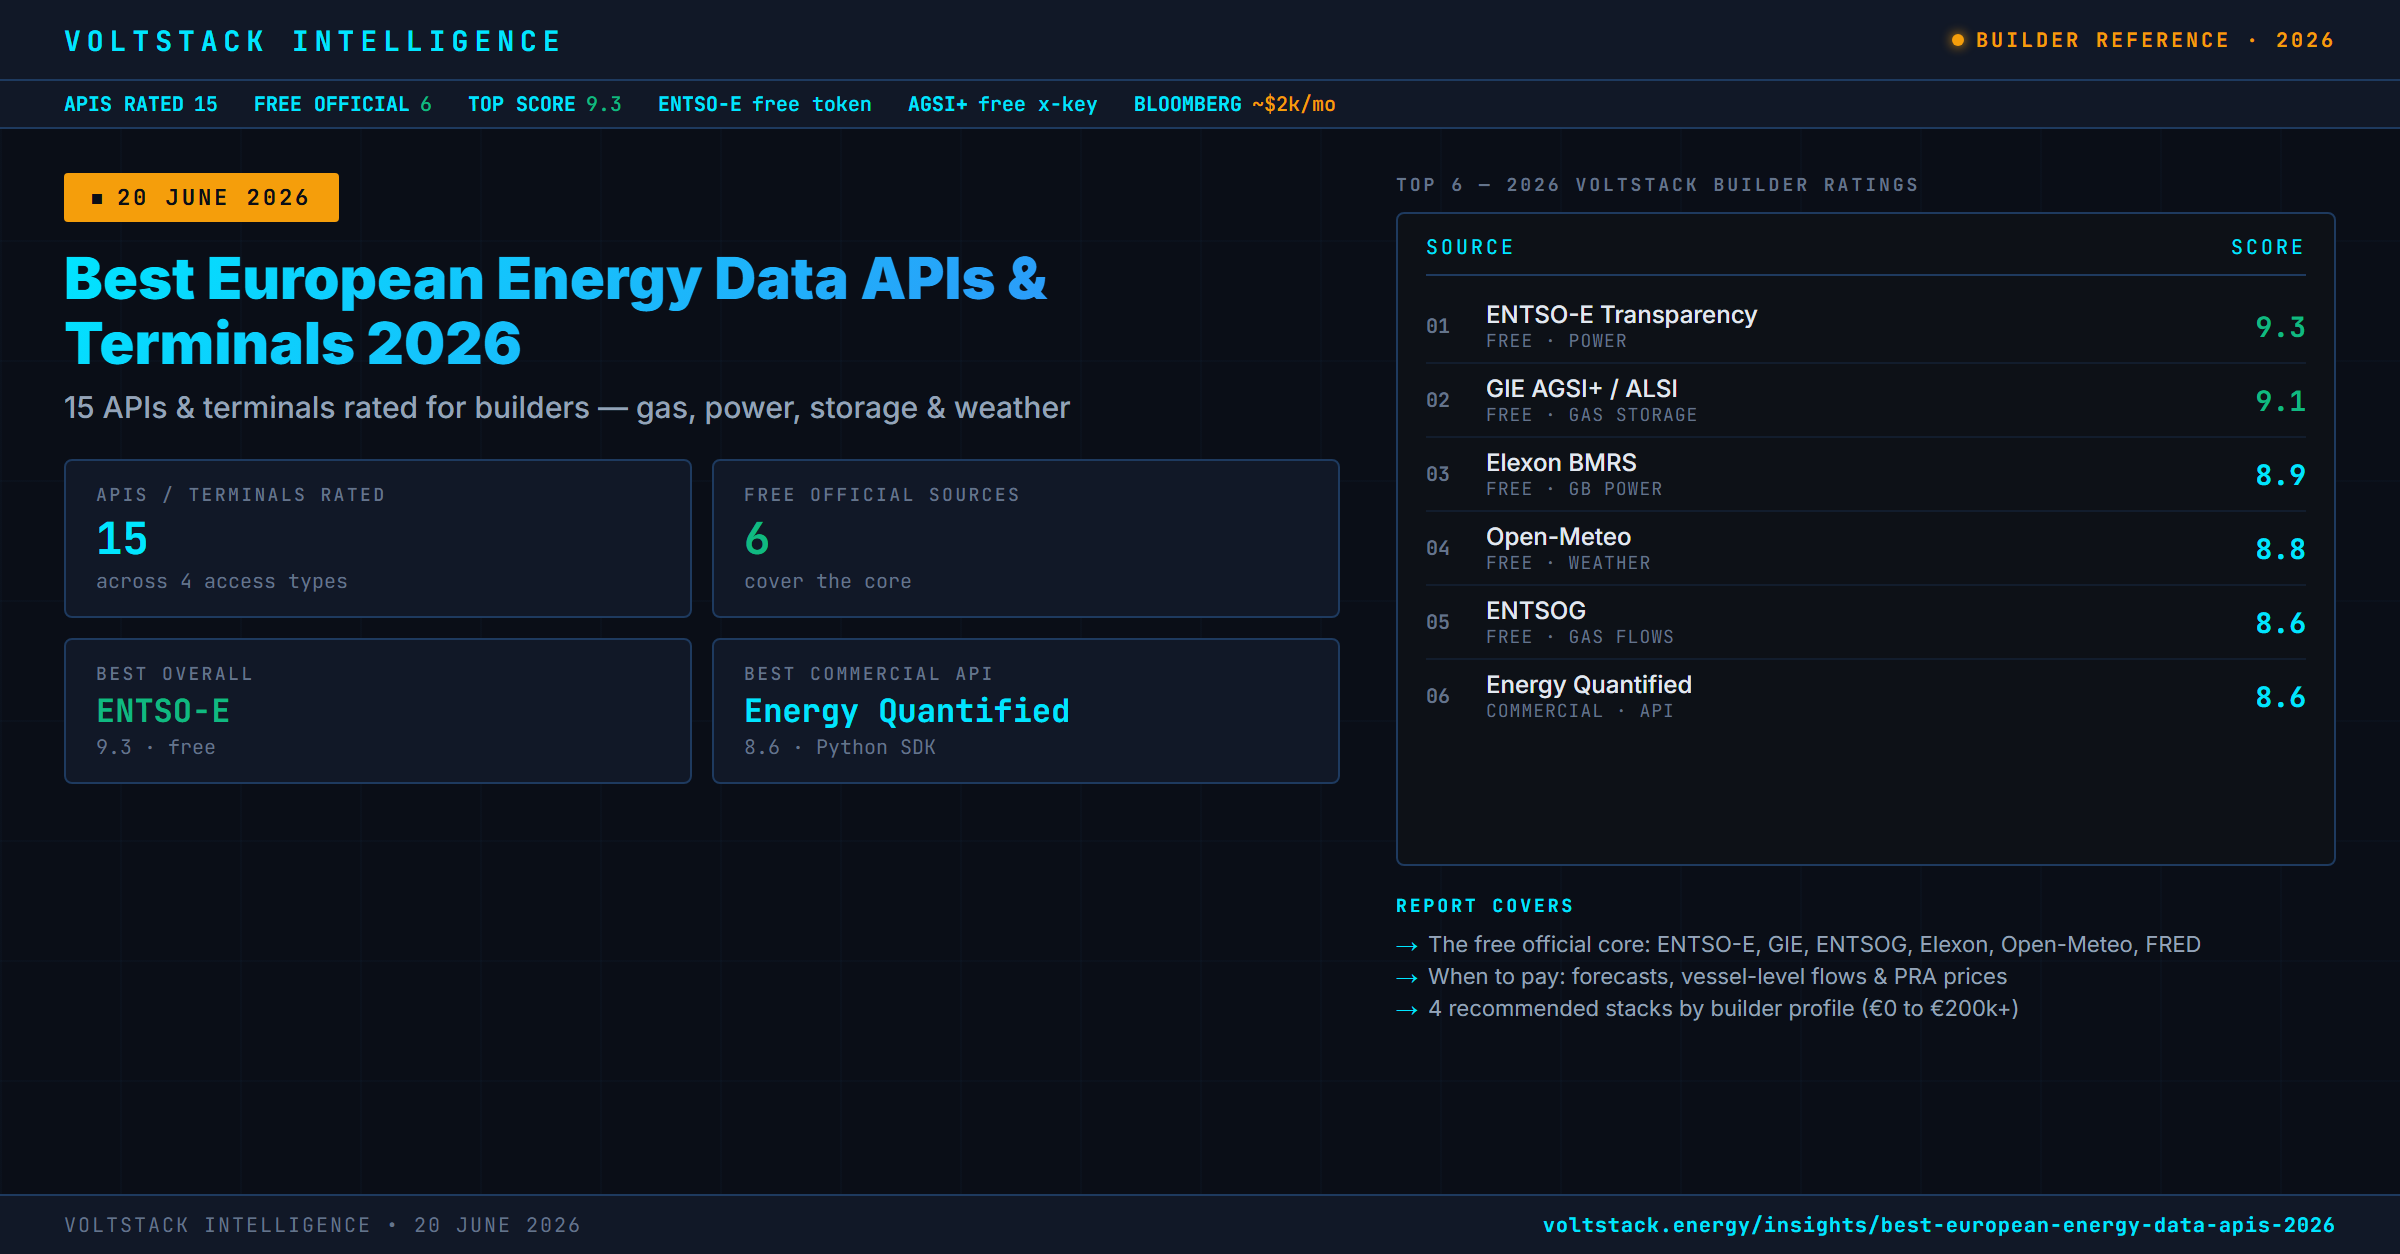Click the free official core bullet text
Viewport: 2400px width, 1254px height.
click(x=1814, y=944)
